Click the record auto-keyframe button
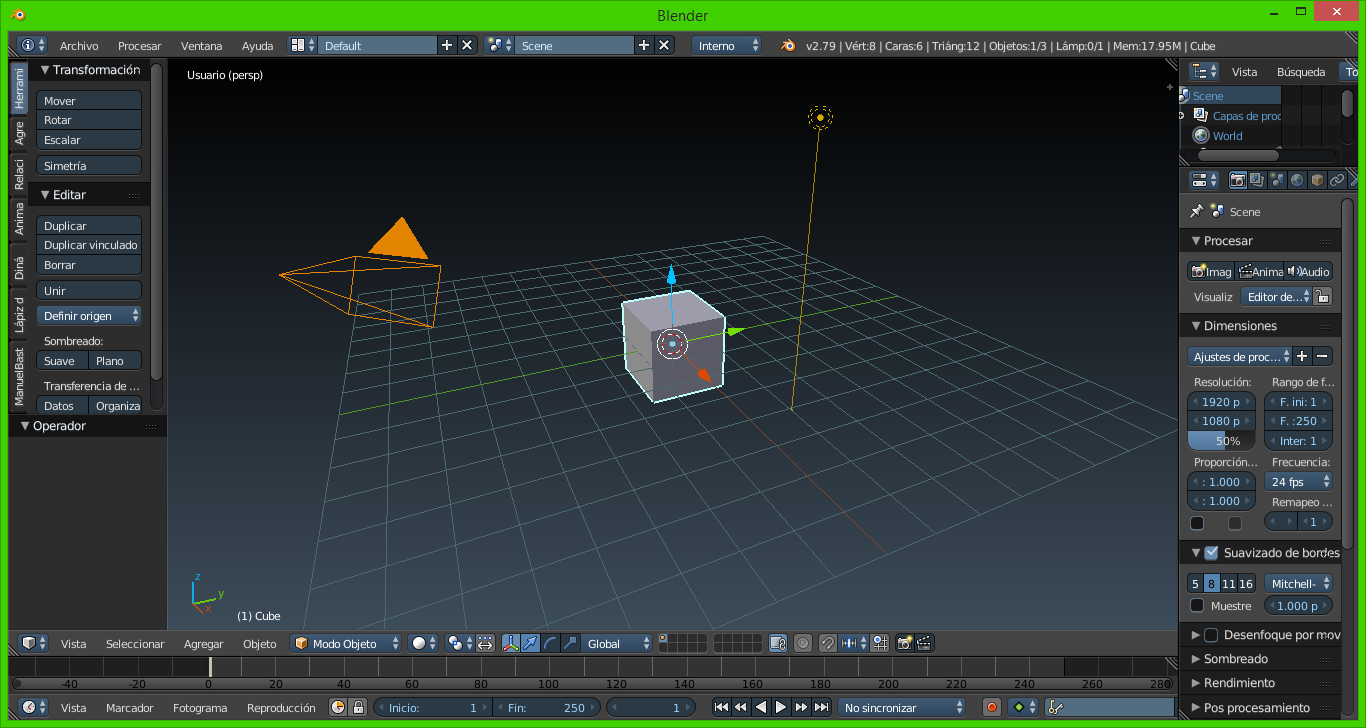 coord(992,707)
